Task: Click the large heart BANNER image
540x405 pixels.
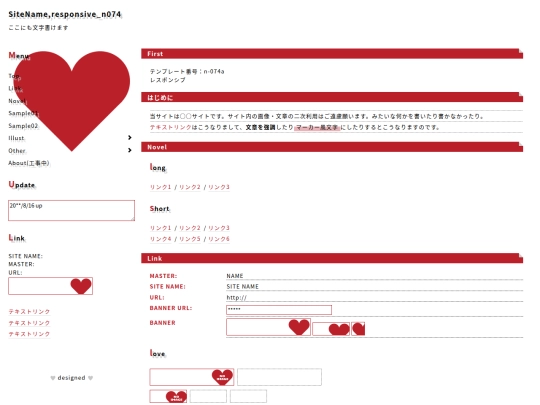Action: (268, 327)
